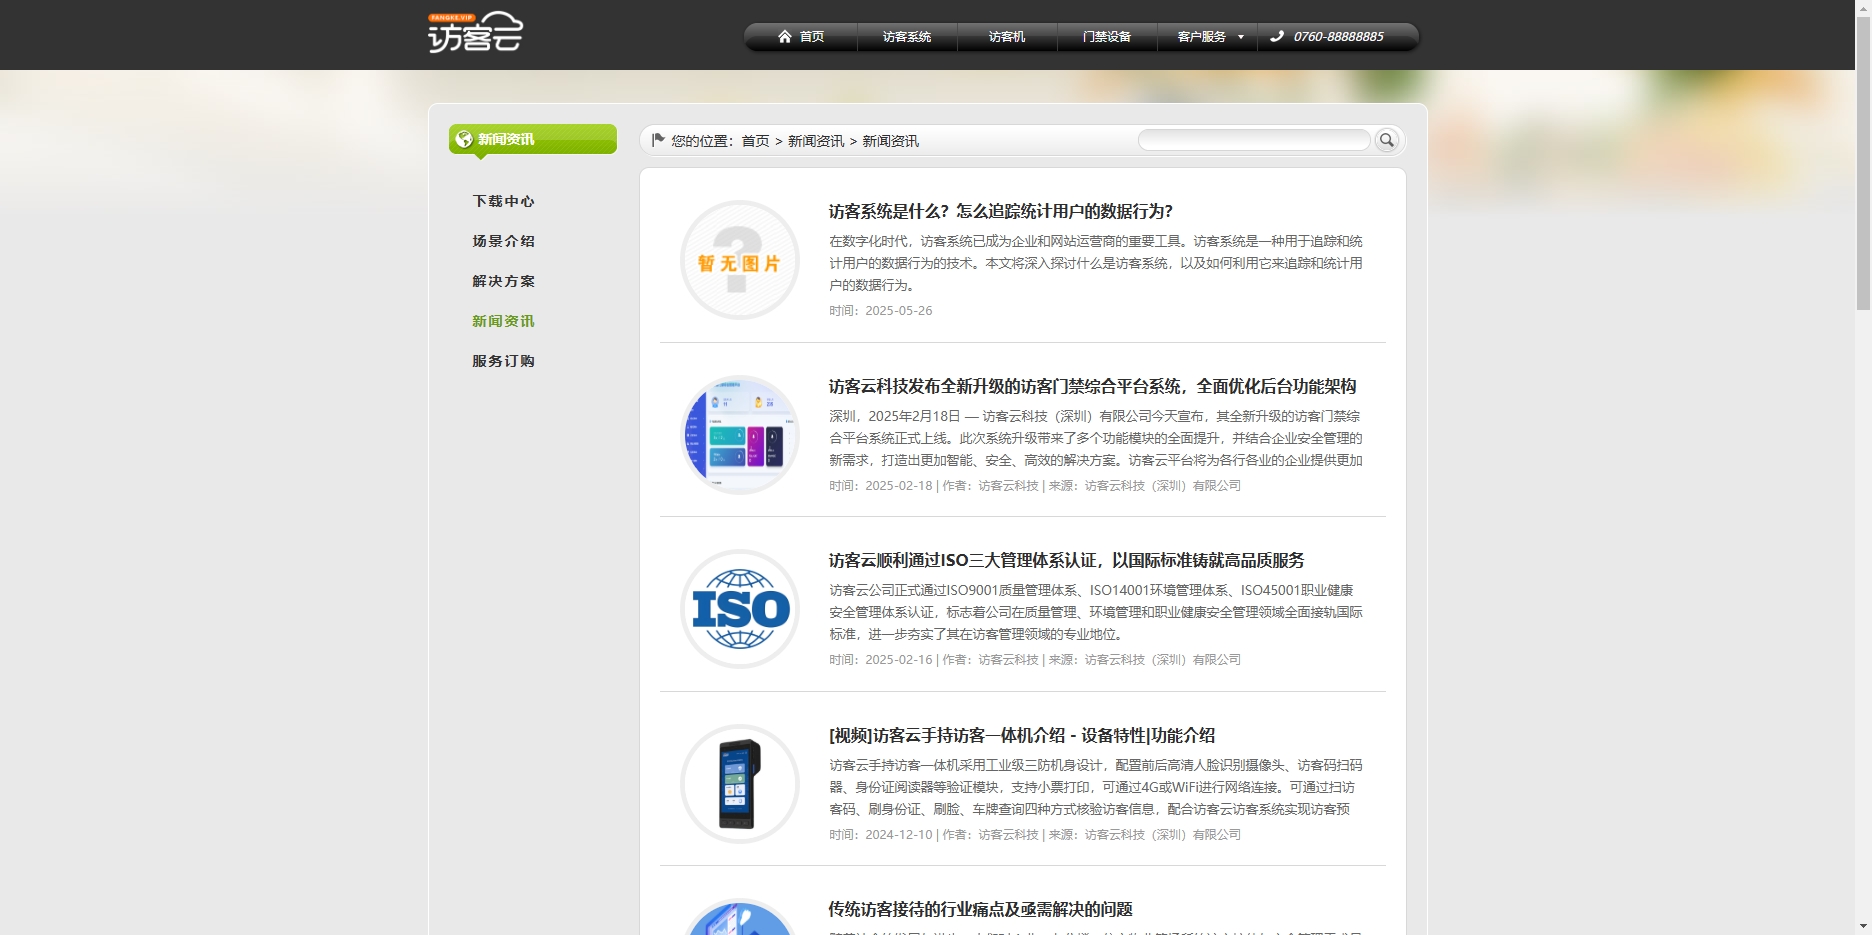Screen dimensions: 1872x935
Task: Click 首页 in the breadcrumb trail
Action: click(x=755, y=141)
